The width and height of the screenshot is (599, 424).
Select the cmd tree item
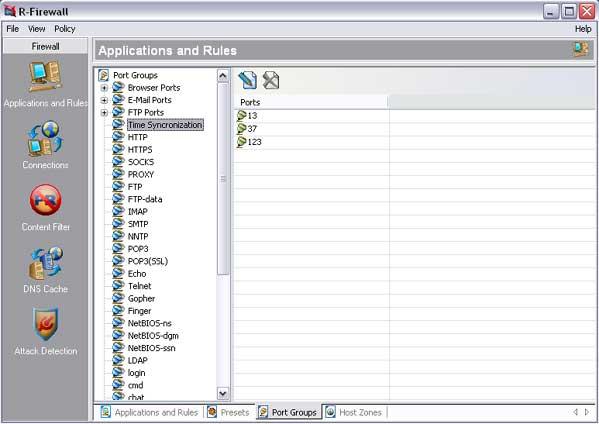click(x=136, y=385)
